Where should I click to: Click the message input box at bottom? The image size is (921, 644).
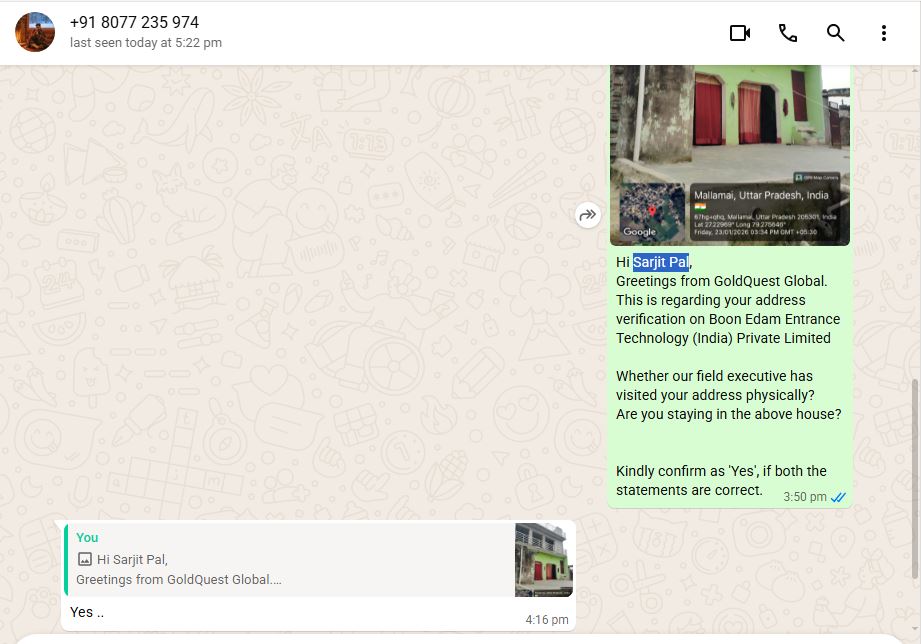coord(460,639)
